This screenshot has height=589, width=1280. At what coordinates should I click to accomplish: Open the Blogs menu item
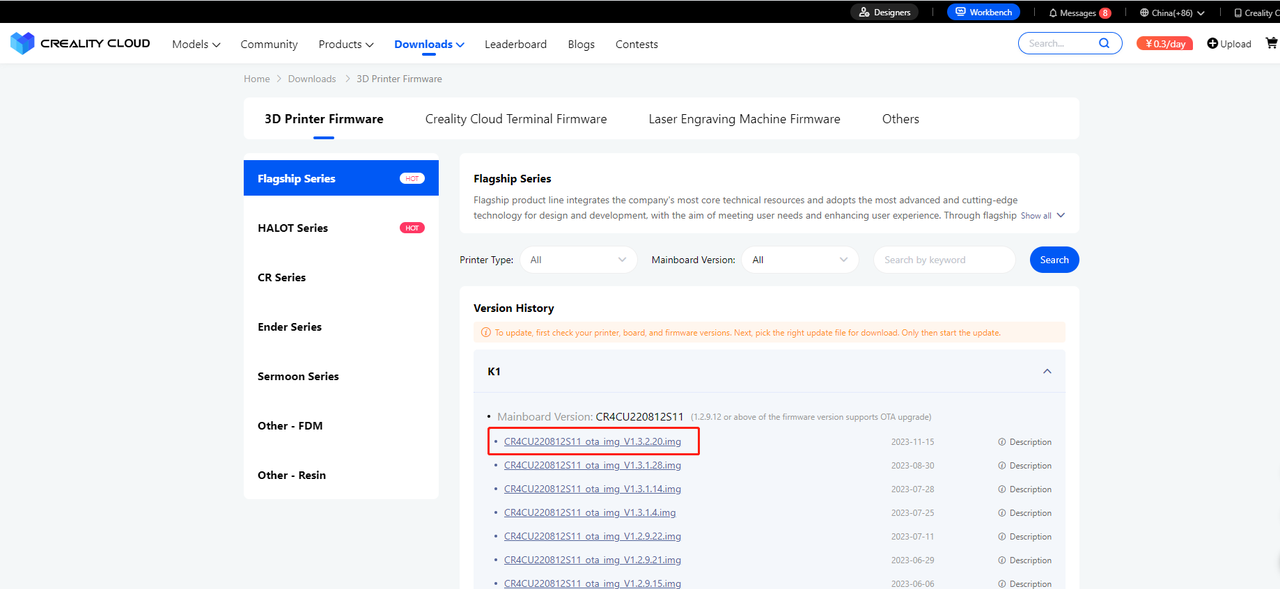coord(581,44)
